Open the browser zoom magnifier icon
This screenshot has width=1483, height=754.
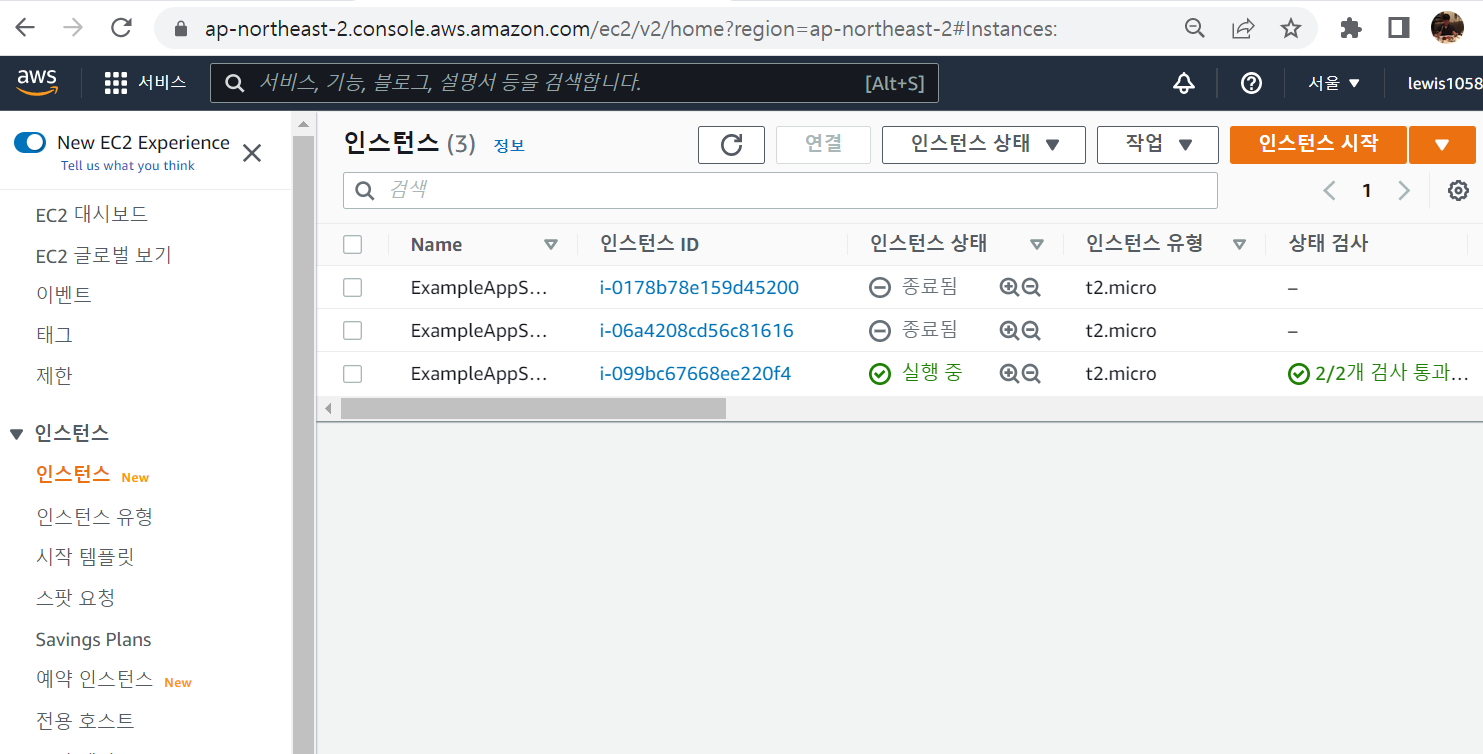(1194, 28)
